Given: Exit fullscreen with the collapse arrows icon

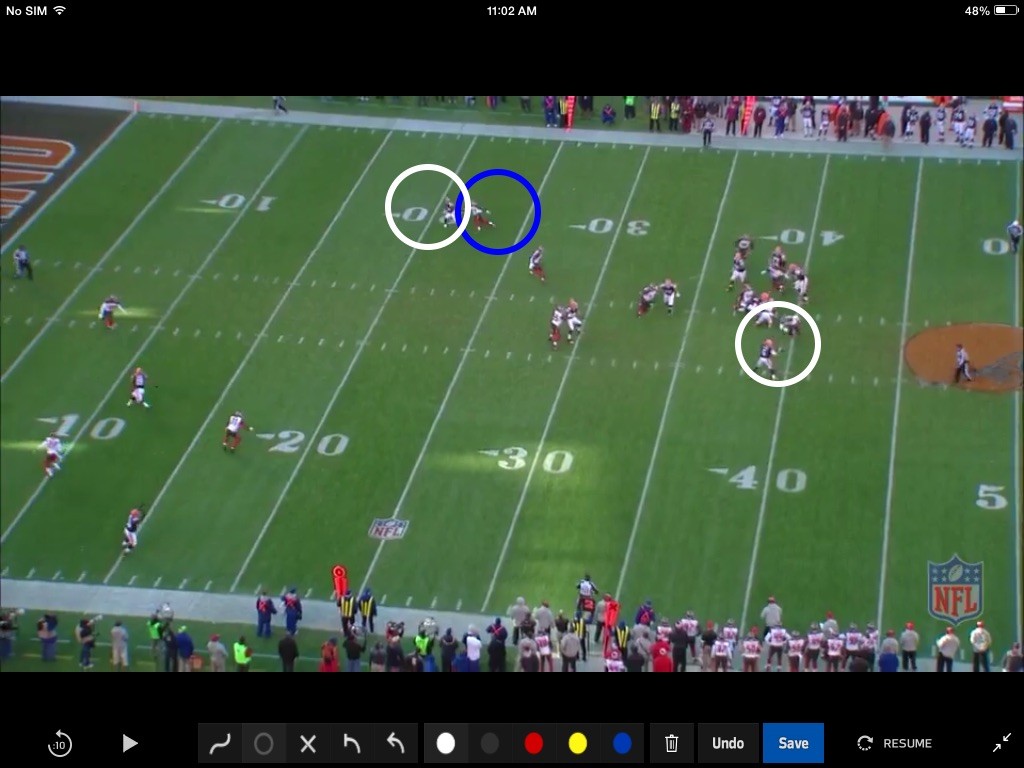Looking at the screenshot, I should [1001, 743].
